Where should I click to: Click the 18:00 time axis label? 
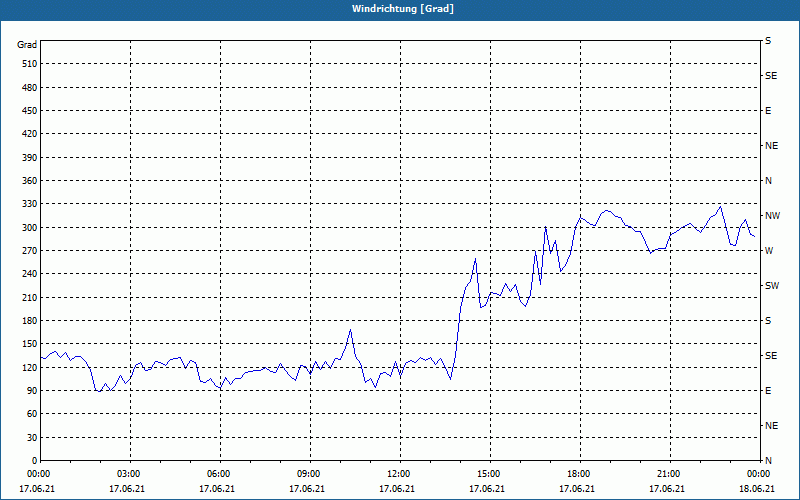[x=579, y=474]
